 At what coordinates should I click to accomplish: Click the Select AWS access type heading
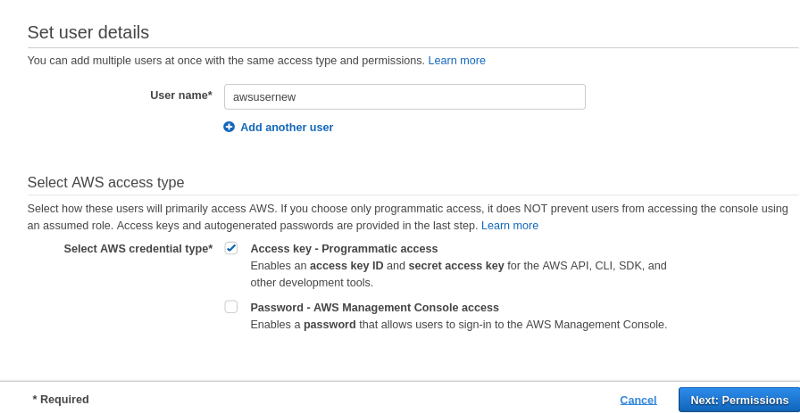point(106,182)
